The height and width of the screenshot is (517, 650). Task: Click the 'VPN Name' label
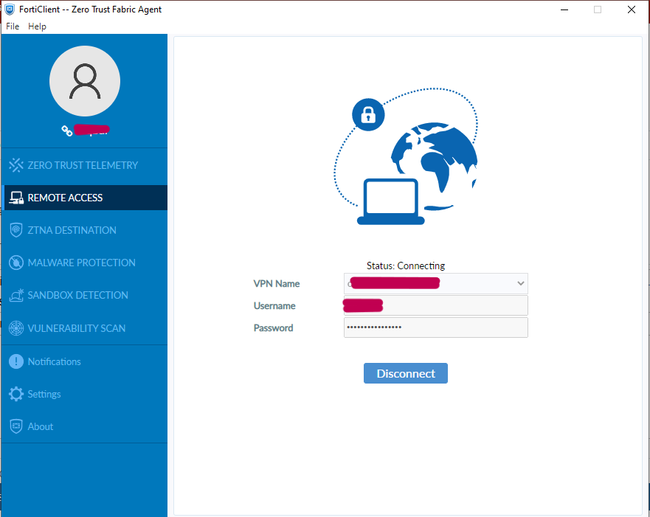(276, 284)
